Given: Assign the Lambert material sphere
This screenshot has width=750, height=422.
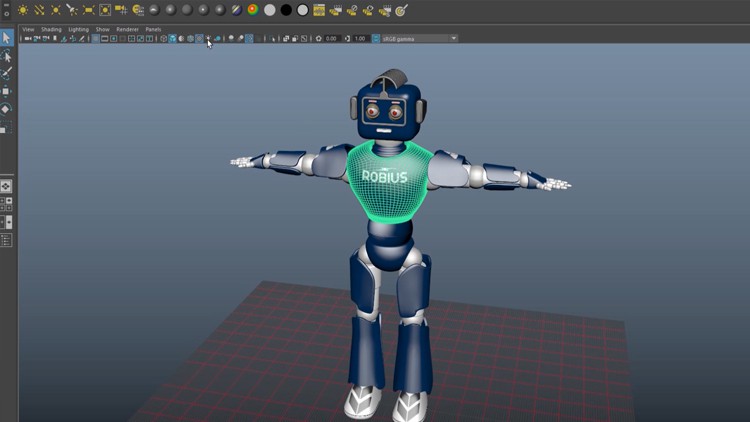Looking at the screenshot, I should (187, 10).
